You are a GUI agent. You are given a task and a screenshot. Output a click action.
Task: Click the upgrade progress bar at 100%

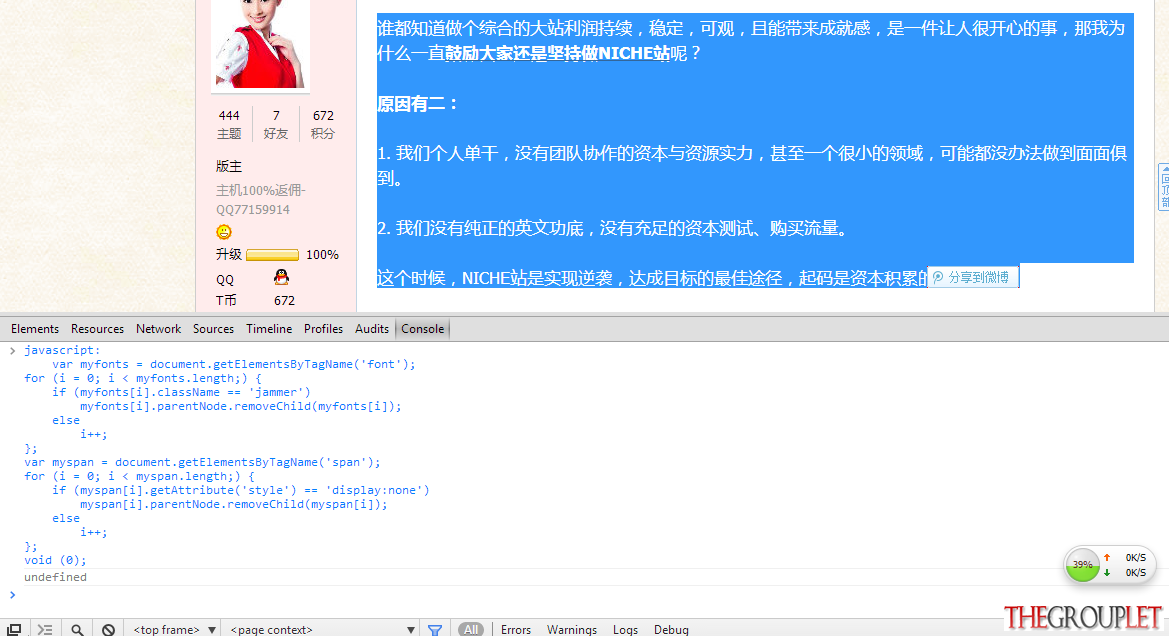pos(272,255)
